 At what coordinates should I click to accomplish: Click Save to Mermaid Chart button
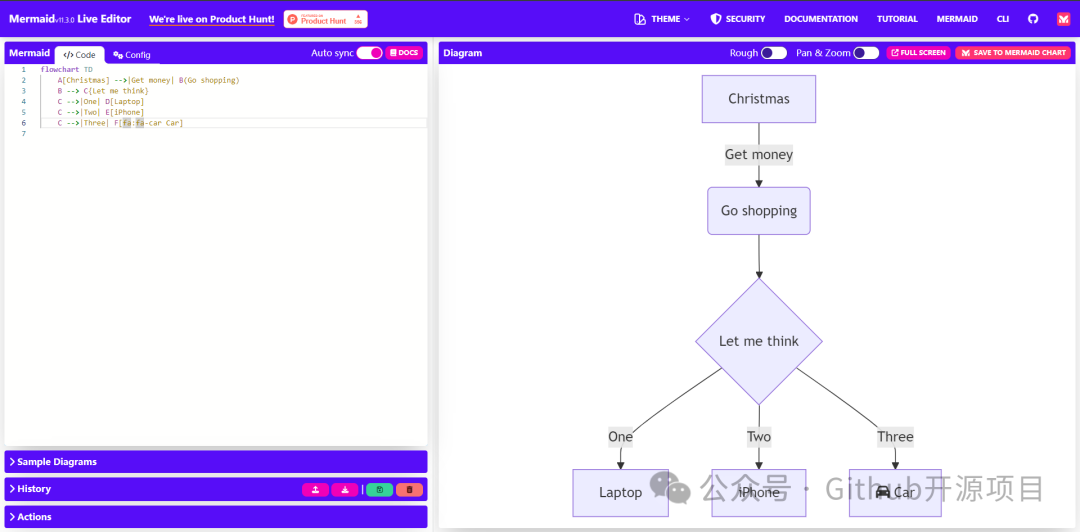(x=1012, y=53)
